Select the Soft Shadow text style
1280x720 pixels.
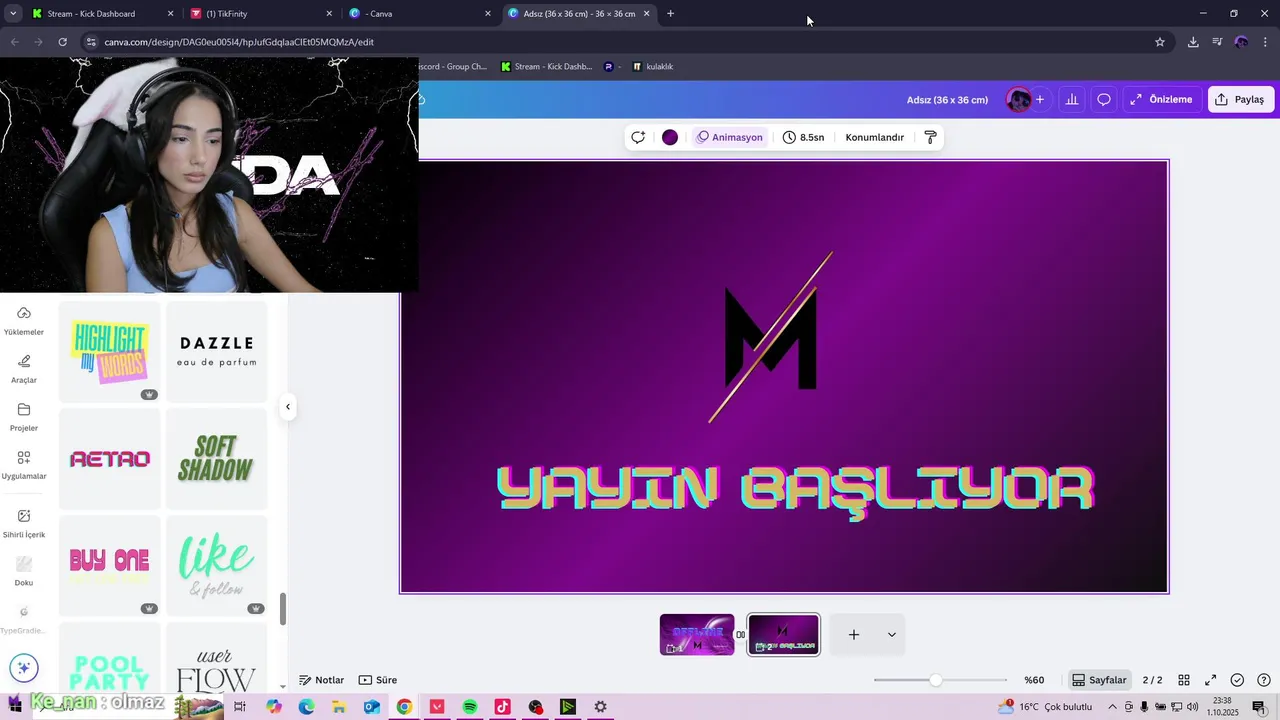[217, 459]
